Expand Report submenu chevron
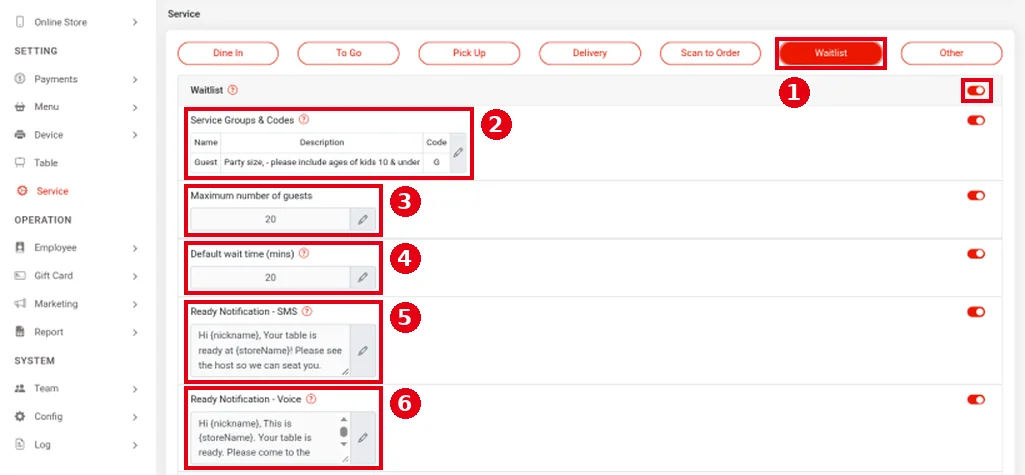1025x475 pixels. pyautogui.click(x=135, y=333)
